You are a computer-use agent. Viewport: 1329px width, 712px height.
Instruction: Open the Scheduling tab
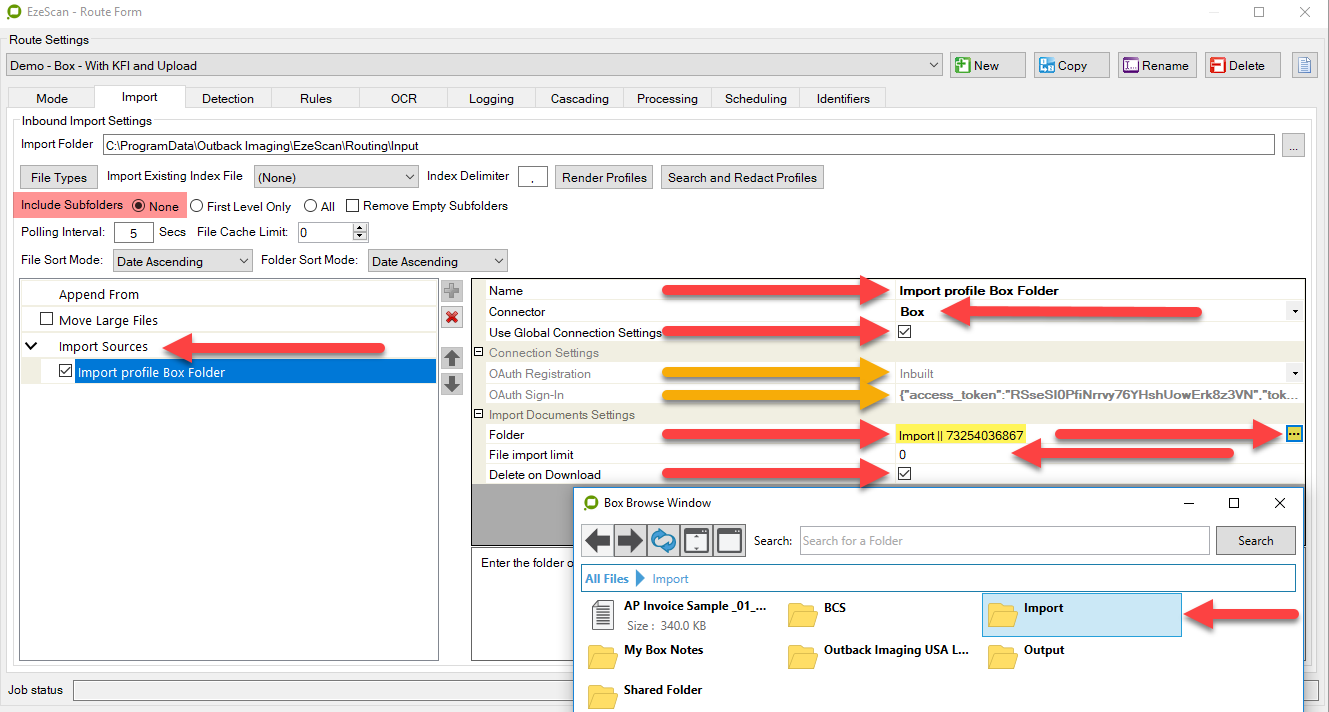pyautogui.click(x=755, y=98)
